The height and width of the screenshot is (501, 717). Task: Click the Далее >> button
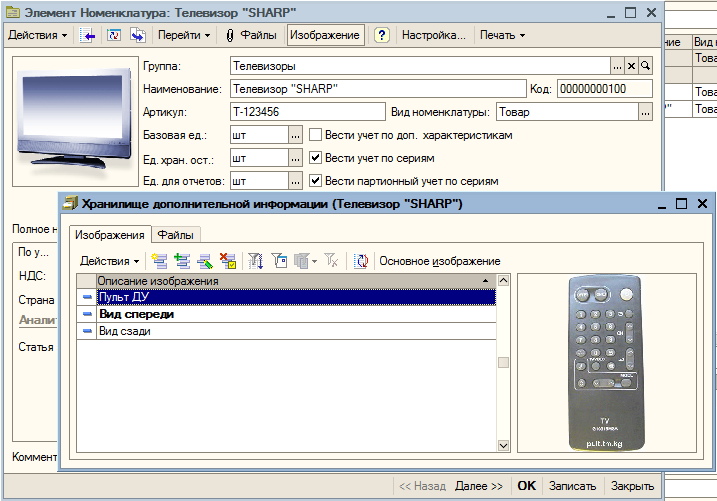click(479, 486)
